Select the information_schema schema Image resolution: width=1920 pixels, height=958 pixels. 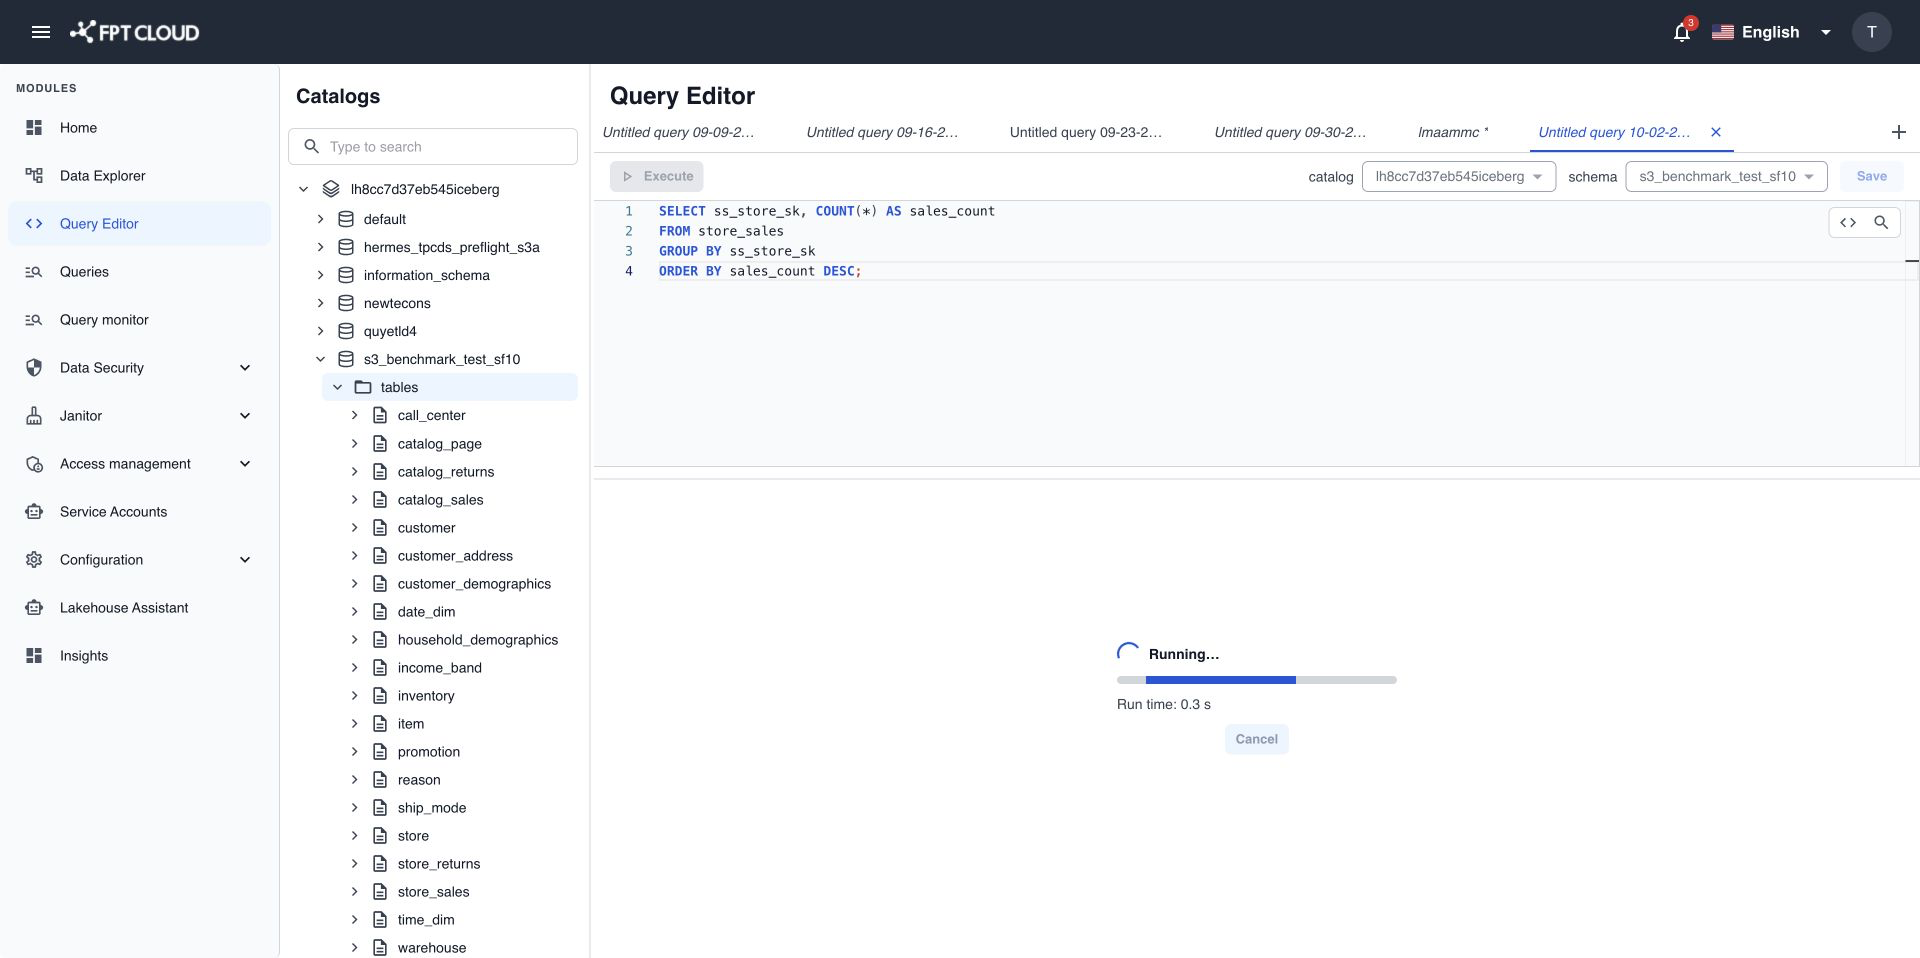click(x=427, y=275)
